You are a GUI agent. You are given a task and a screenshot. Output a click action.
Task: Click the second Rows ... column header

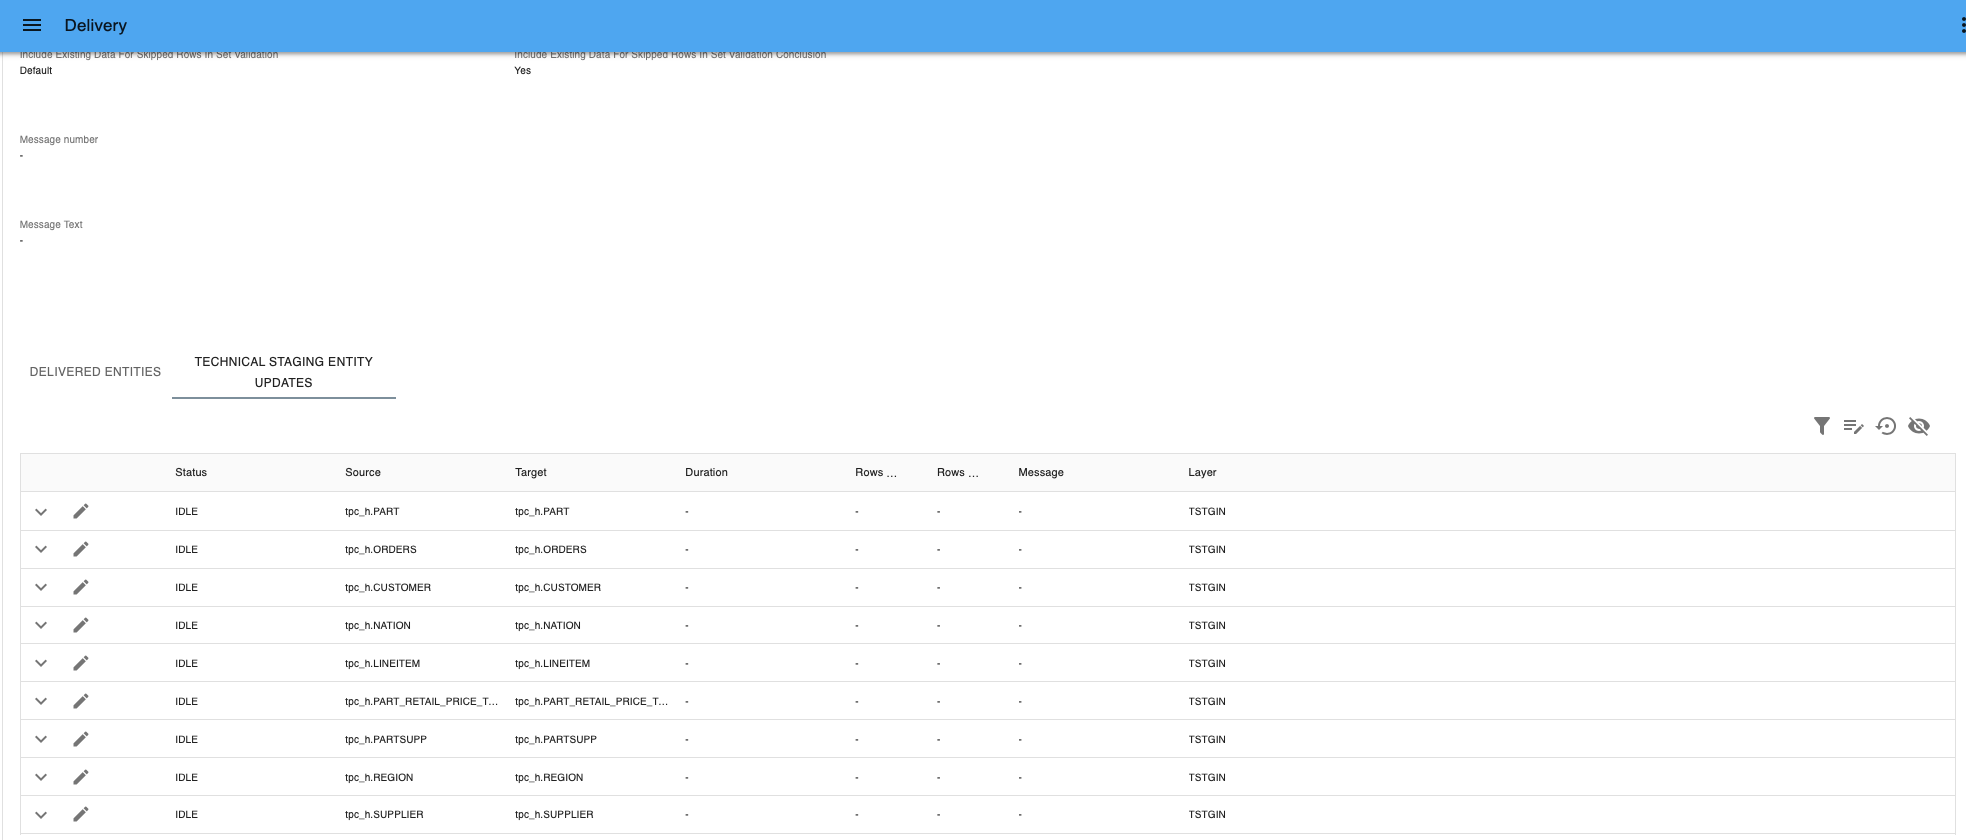coord(958,472)
